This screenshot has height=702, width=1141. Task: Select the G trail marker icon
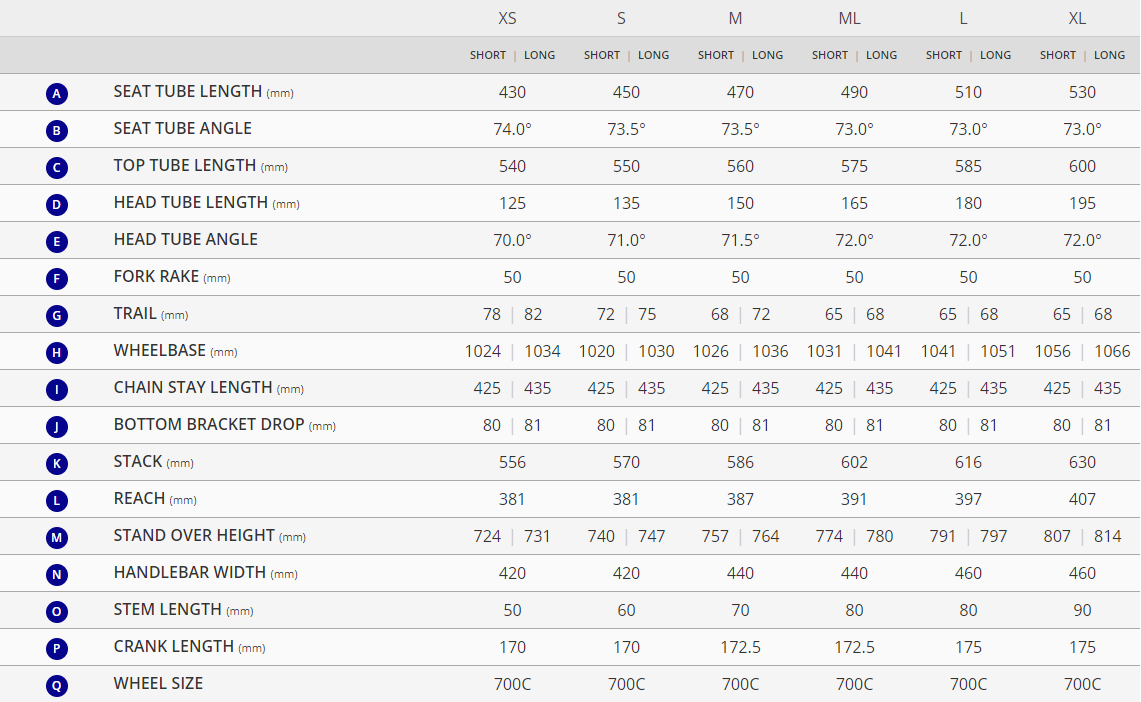coord(57,316)
